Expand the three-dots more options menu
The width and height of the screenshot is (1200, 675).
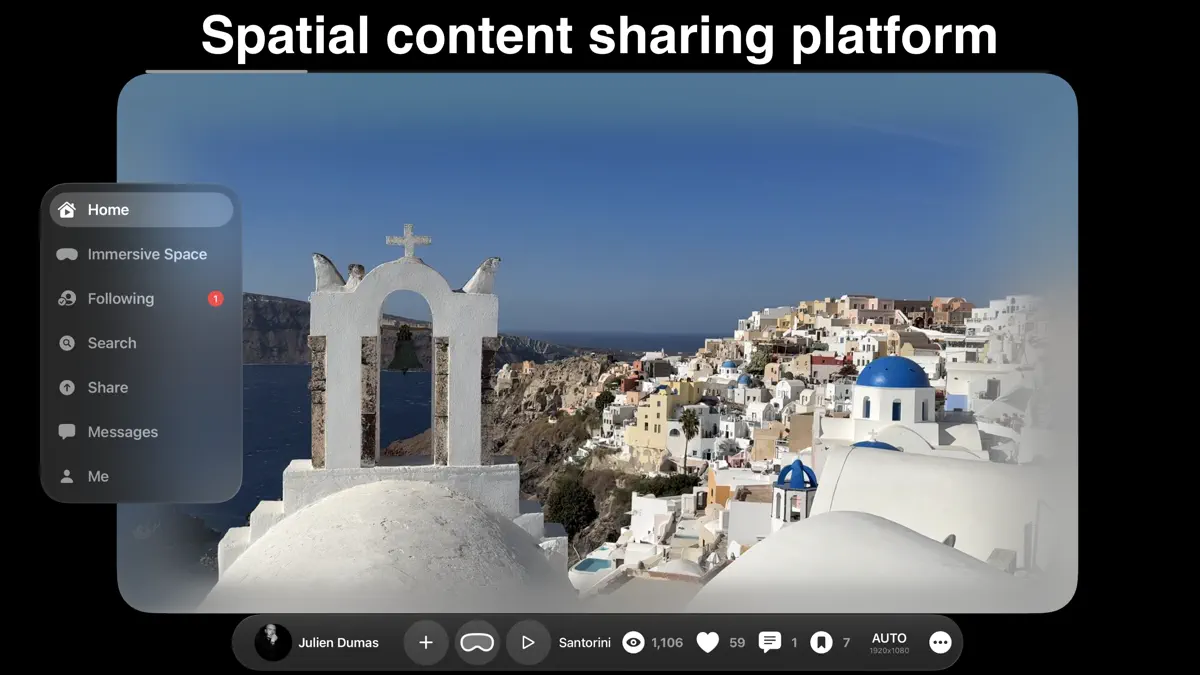pyautogui.click(x=940, y=643)
